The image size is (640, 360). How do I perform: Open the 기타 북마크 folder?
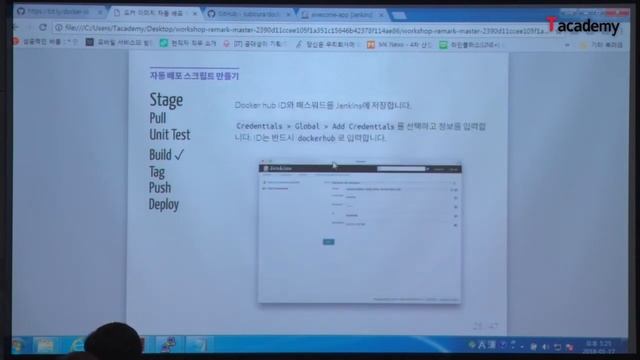point(601,44)
